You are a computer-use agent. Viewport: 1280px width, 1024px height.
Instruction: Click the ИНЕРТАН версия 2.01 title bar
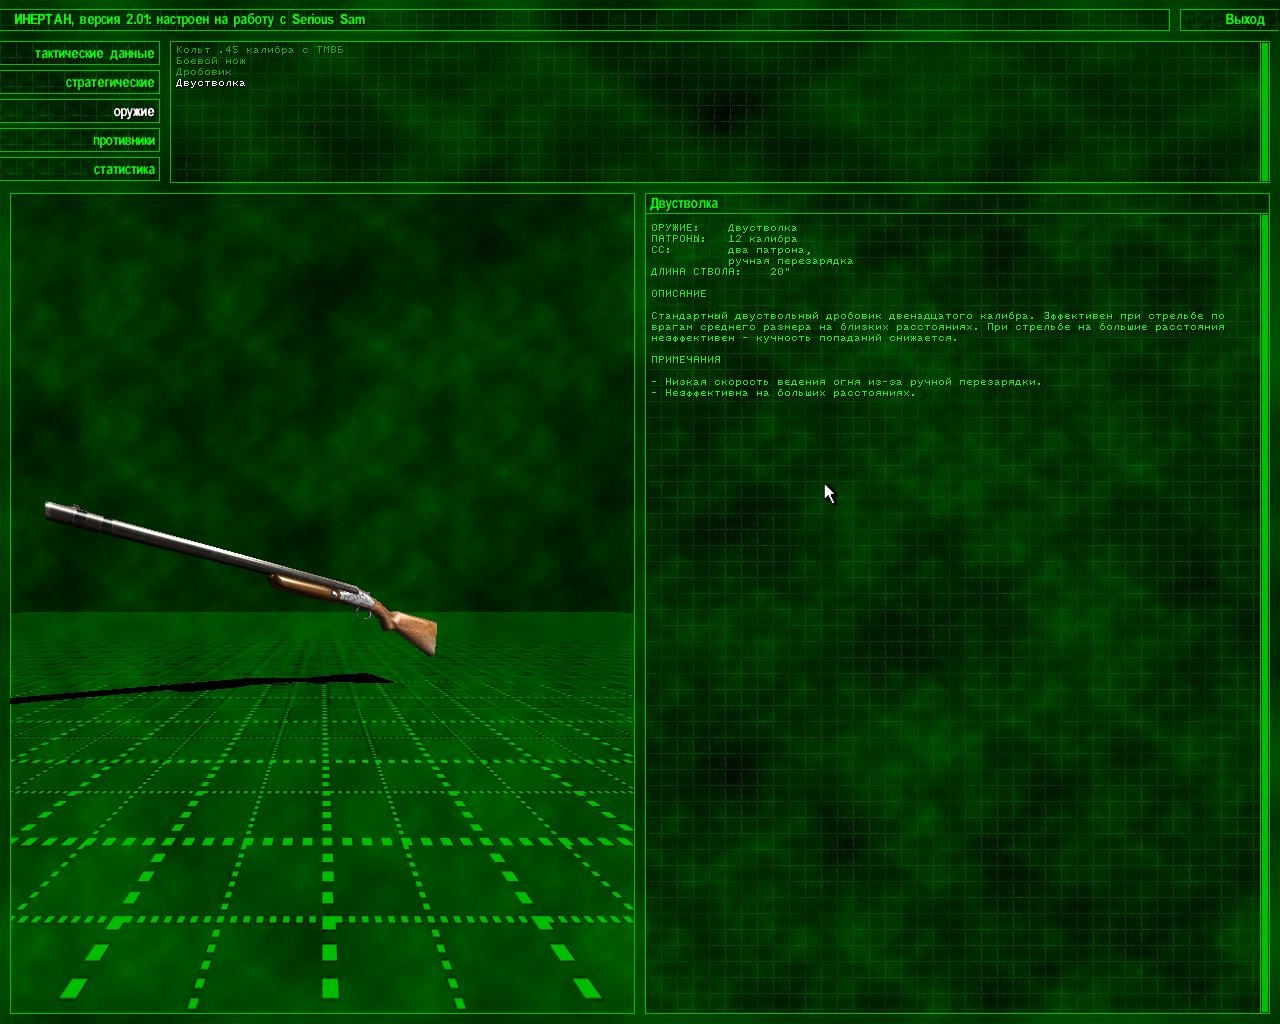pos(584,19)
